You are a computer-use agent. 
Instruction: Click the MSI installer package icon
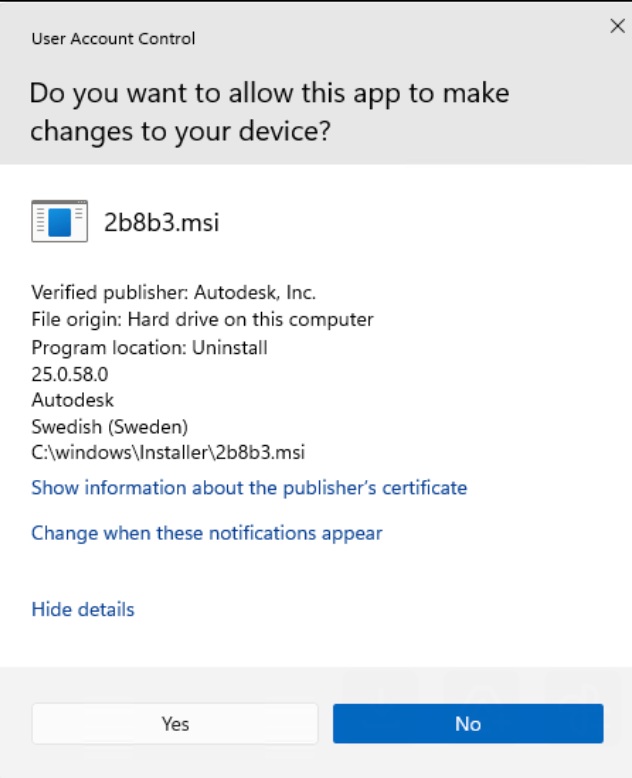tap(59, 221)
